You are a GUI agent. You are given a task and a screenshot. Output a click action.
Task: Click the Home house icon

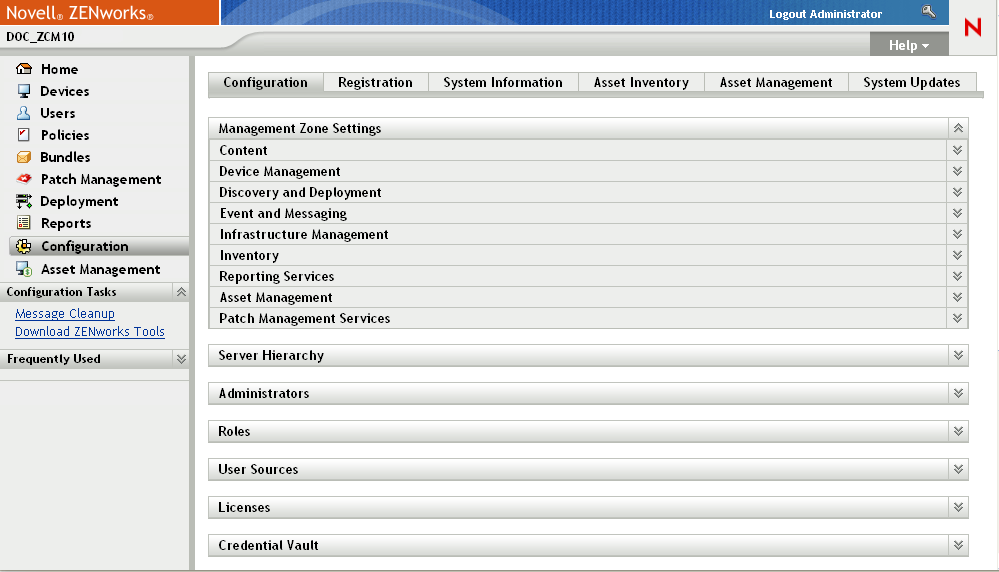(24, 69)
